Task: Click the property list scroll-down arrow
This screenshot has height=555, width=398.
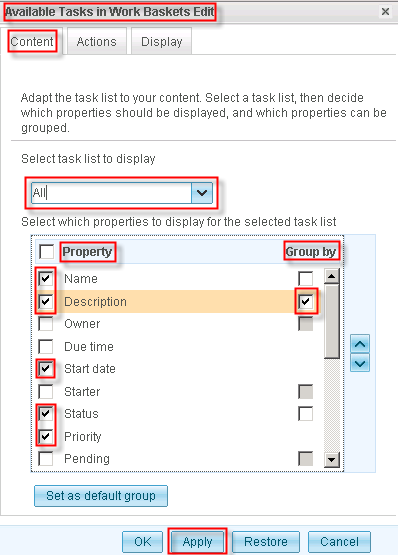Action: (332, 460)
